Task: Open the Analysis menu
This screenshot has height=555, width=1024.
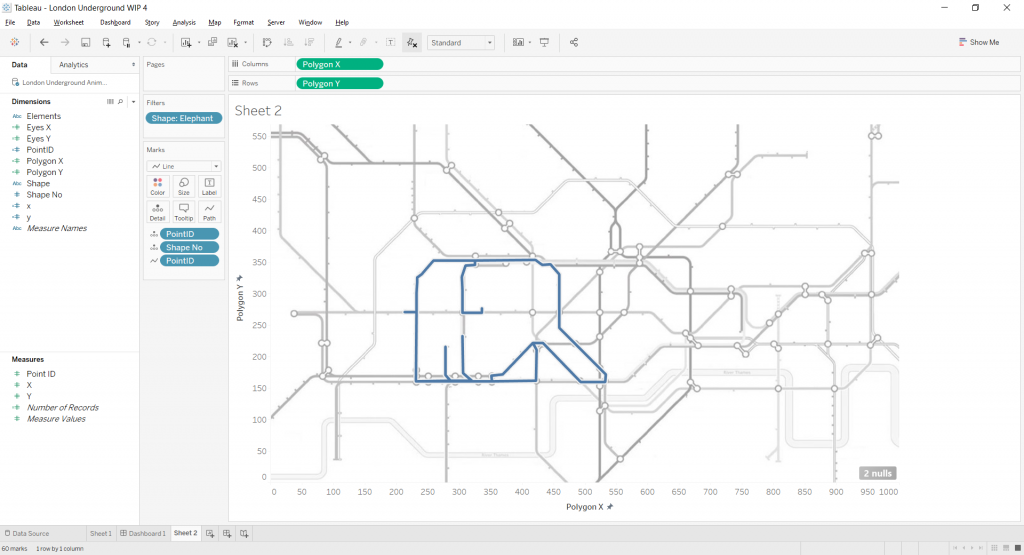Action: (184, 22)
